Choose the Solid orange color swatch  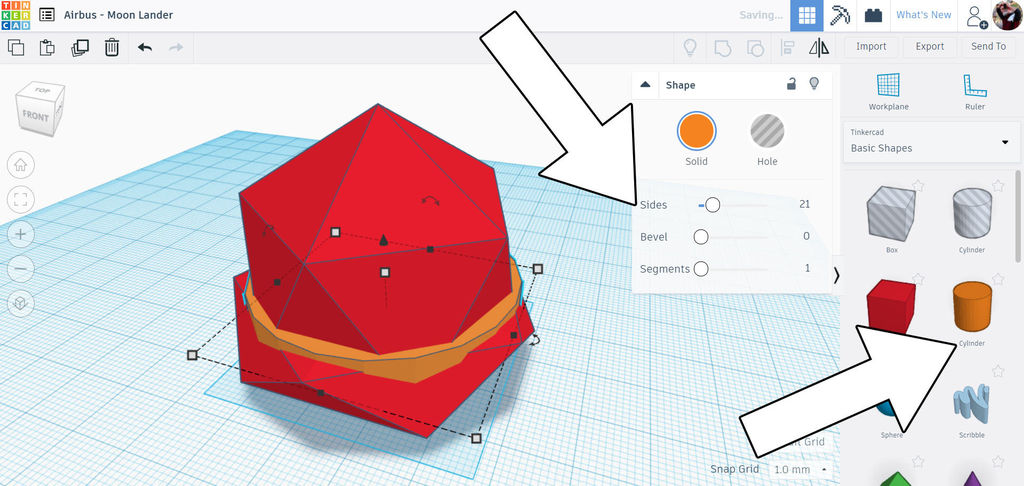tap(696, 131)
